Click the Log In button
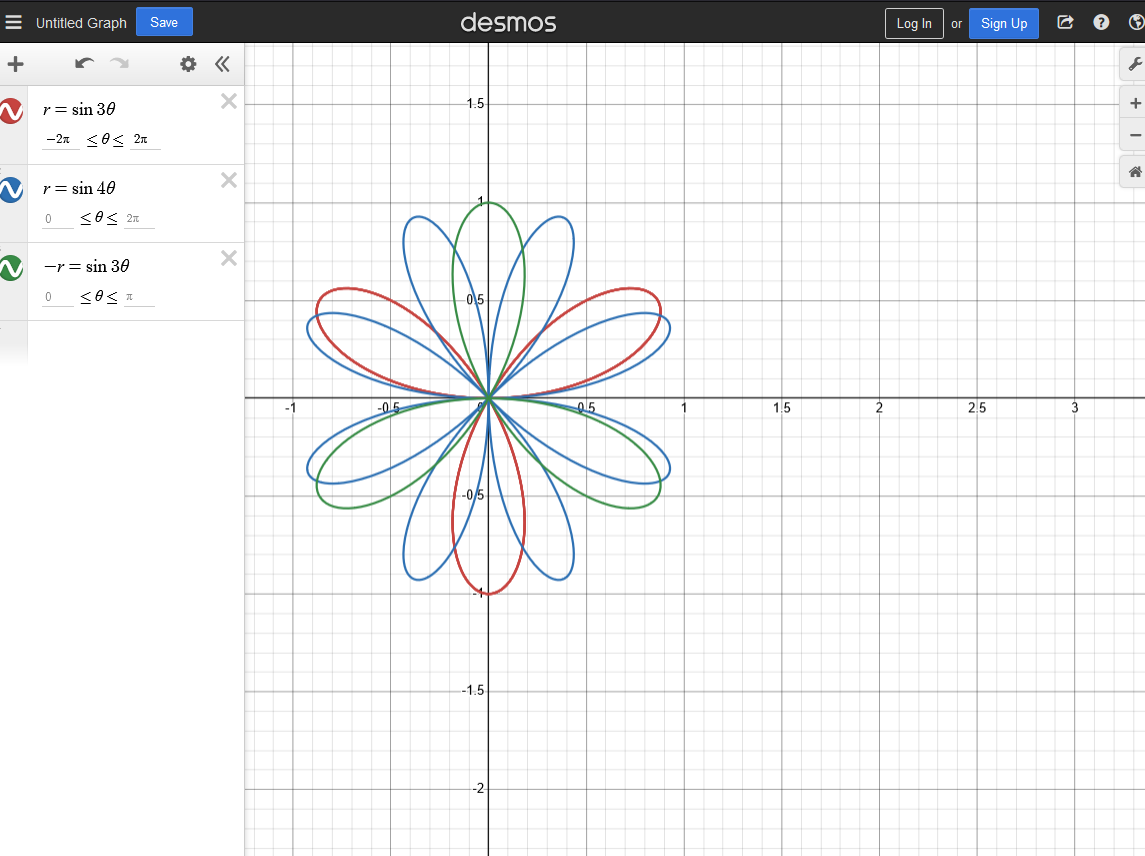1145x856 pixels. 913,23
